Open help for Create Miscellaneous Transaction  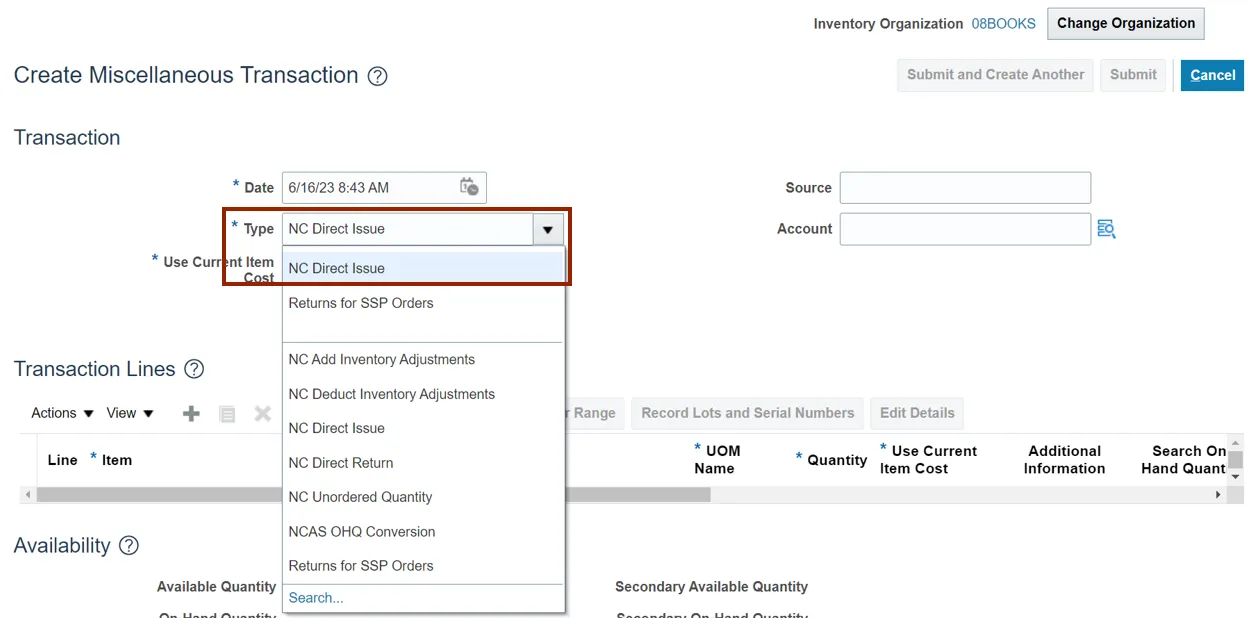[377, 76]
